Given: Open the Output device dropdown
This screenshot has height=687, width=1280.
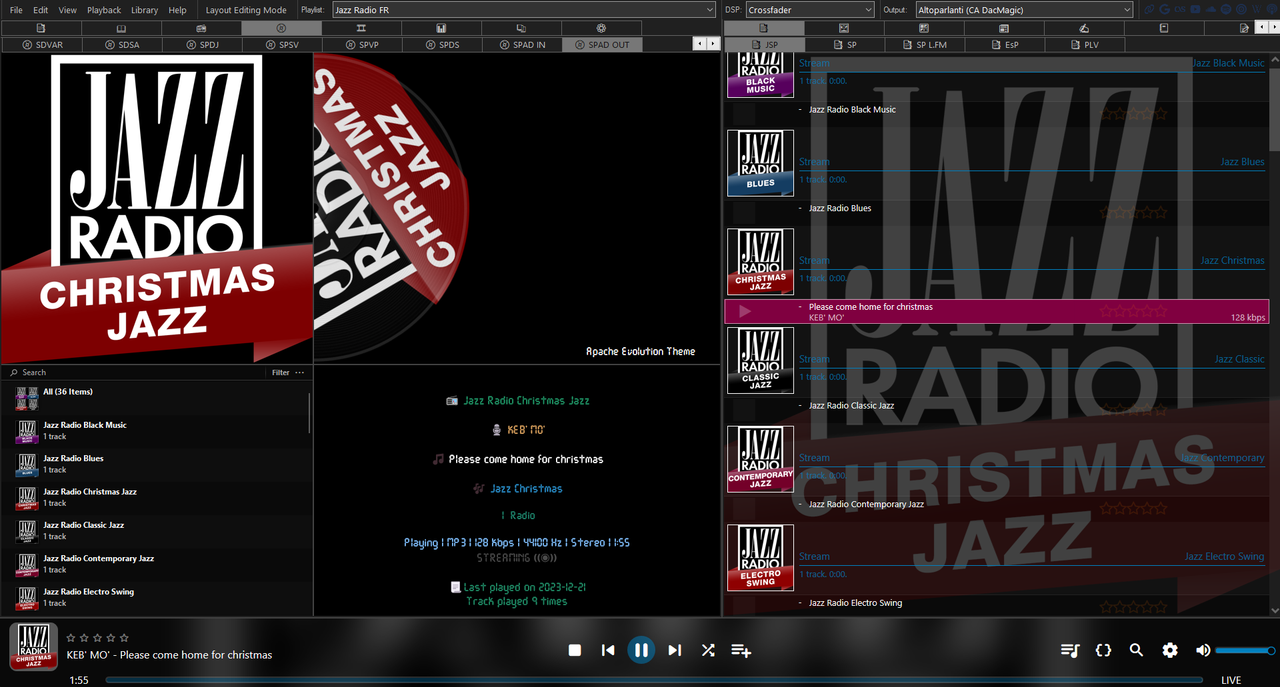Looking at the screenshot, I should [1024, 10].
